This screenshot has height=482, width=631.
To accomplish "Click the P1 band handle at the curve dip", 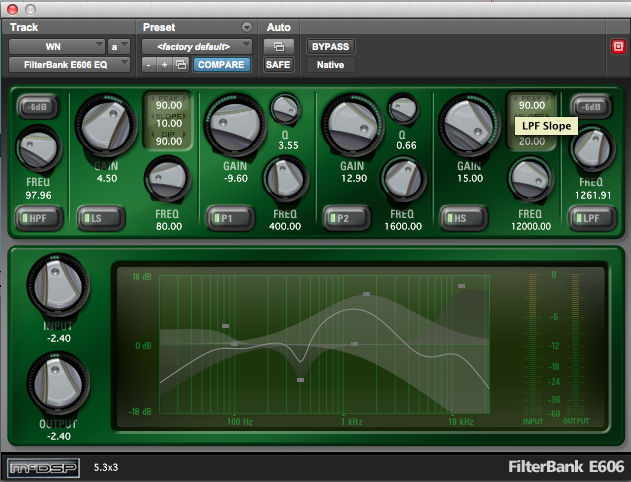I will (x=300, y=380).
